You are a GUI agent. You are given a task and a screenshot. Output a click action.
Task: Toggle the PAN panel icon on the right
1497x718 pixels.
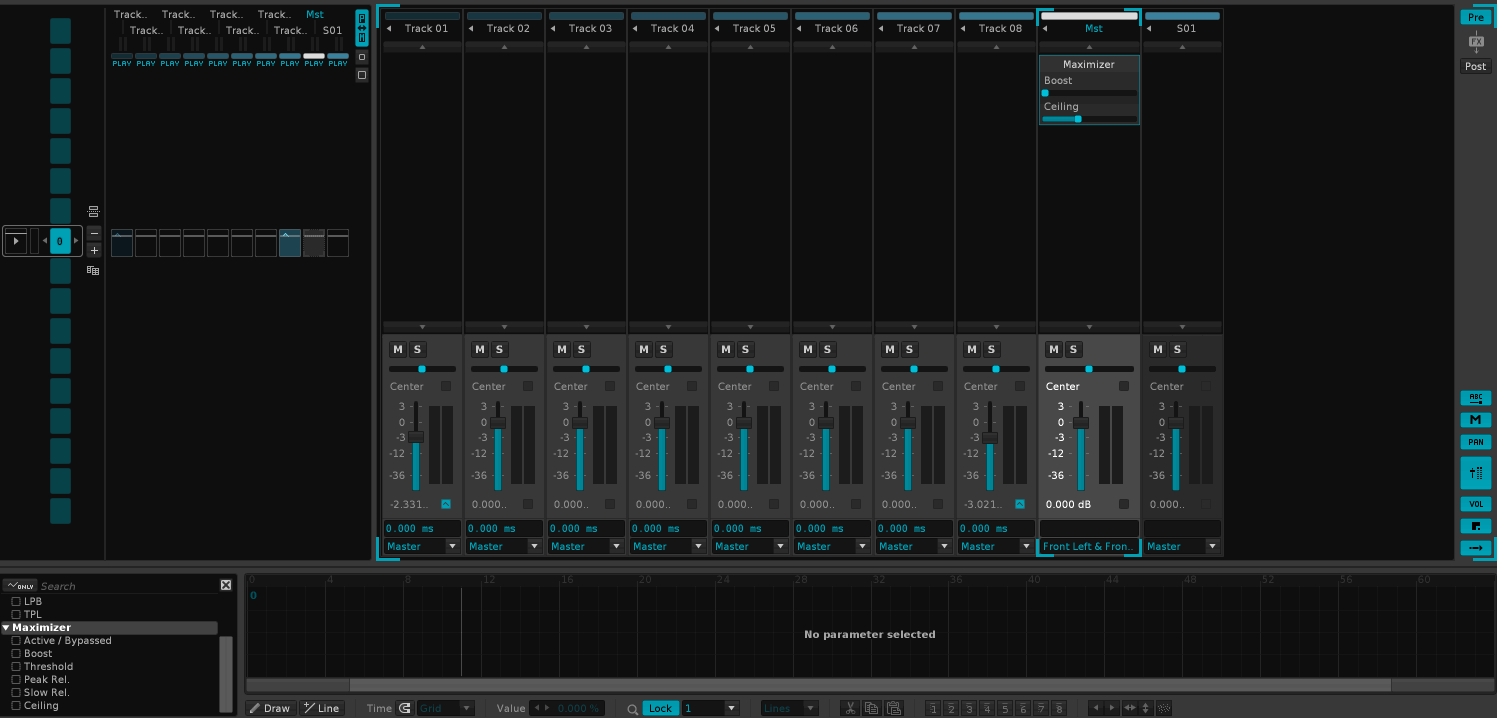[1475, 442]
